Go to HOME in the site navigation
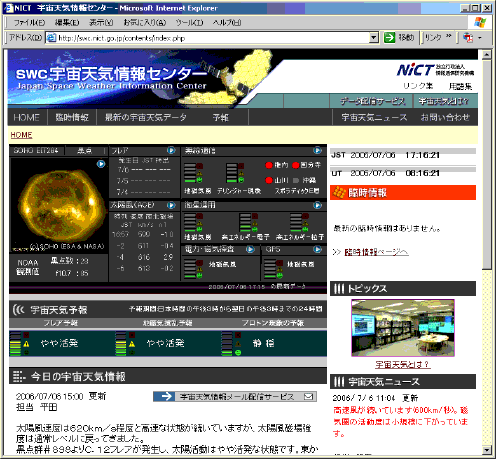Screen dimensions: 497x459 tap(27, 117)
